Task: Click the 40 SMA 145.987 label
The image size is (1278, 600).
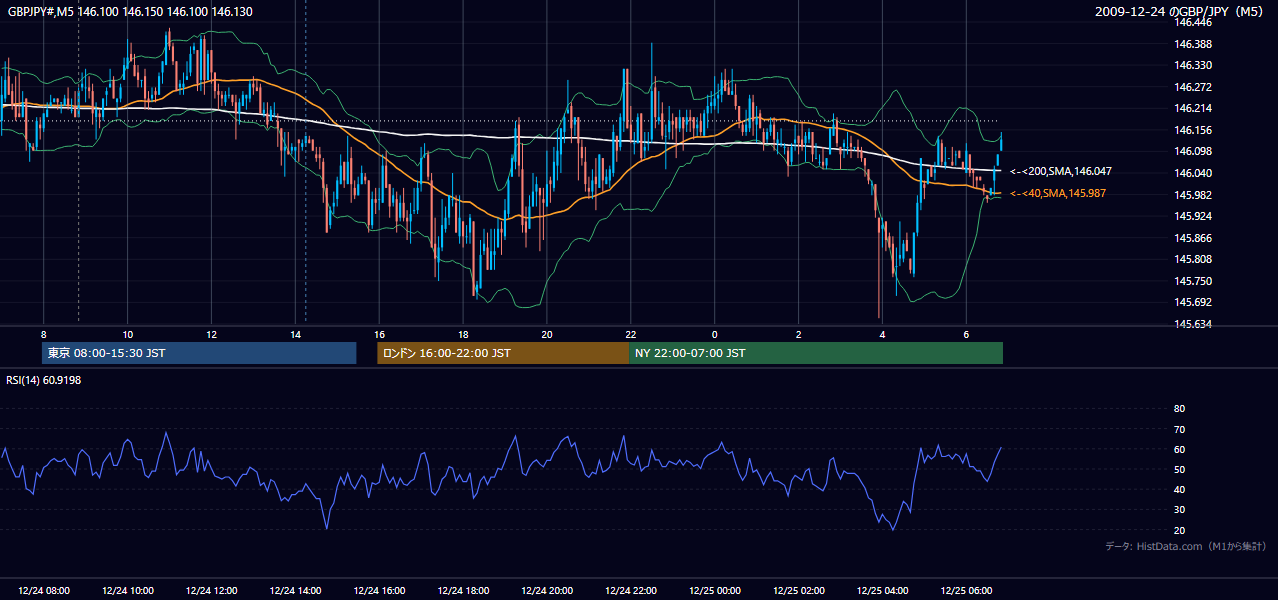Action: [x=1058, y=193]
